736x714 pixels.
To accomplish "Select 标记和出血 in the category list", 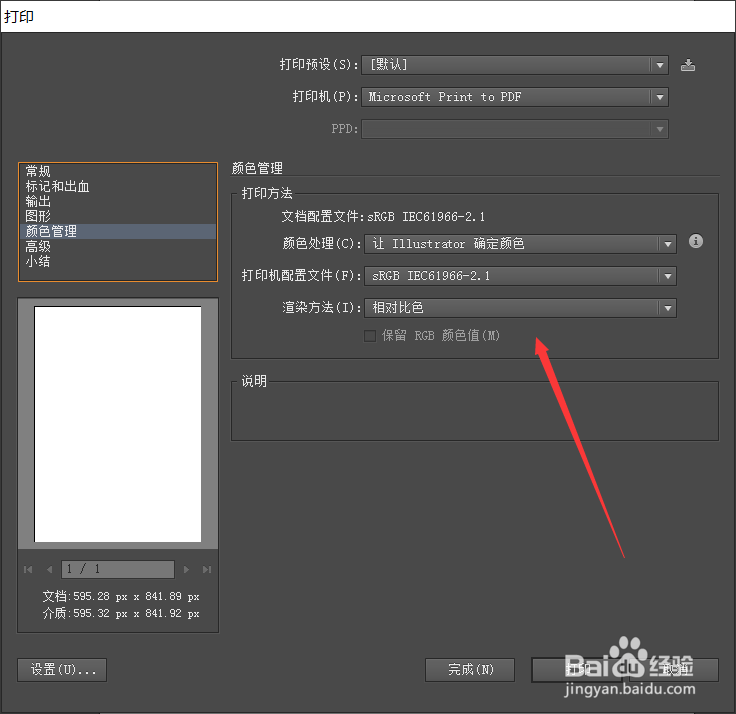I will click(118, 186).
